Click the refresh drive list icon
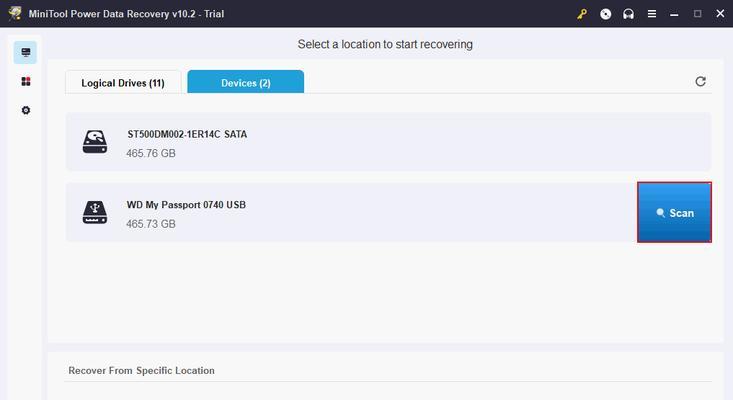The width and height of the screenshot is (733, 400). pyautogui.click(x=700, y=82)
